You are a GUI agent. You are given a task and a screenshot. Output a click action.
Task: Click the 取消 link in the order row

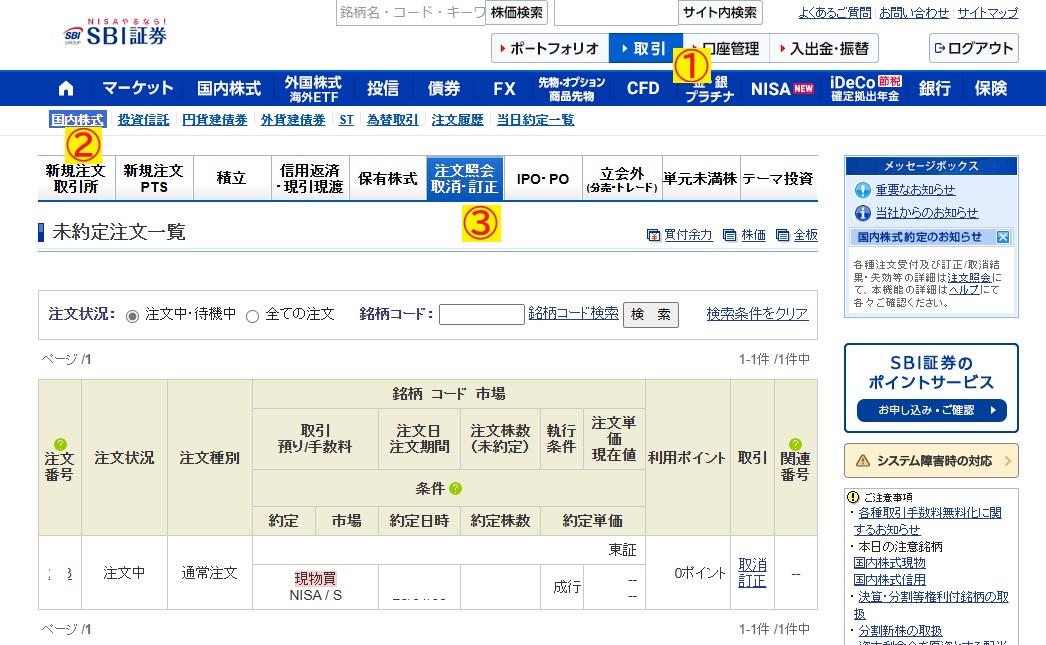[752, 565]
